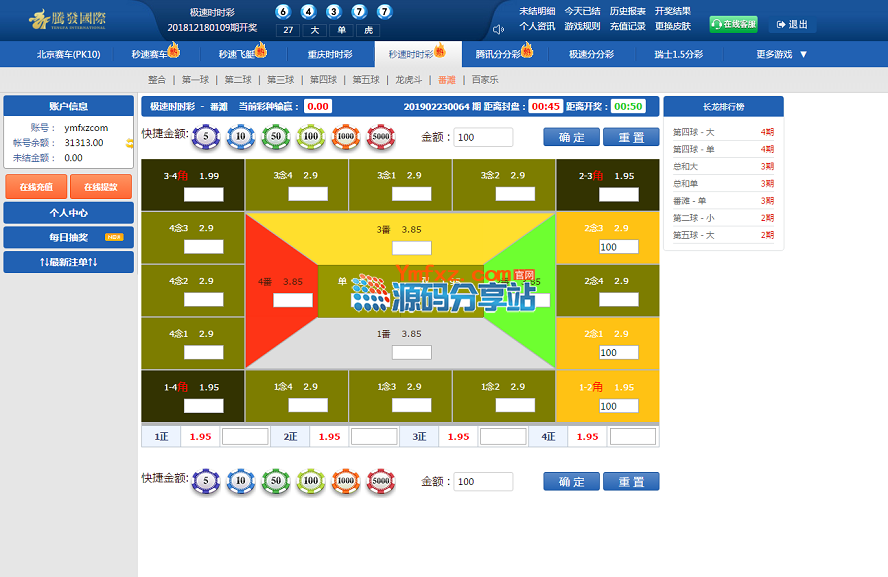The height and width of the screenshot is (577, 888).
Task: Refresh account balance with the yellow arrows icon
Action: tap(128, 143)
